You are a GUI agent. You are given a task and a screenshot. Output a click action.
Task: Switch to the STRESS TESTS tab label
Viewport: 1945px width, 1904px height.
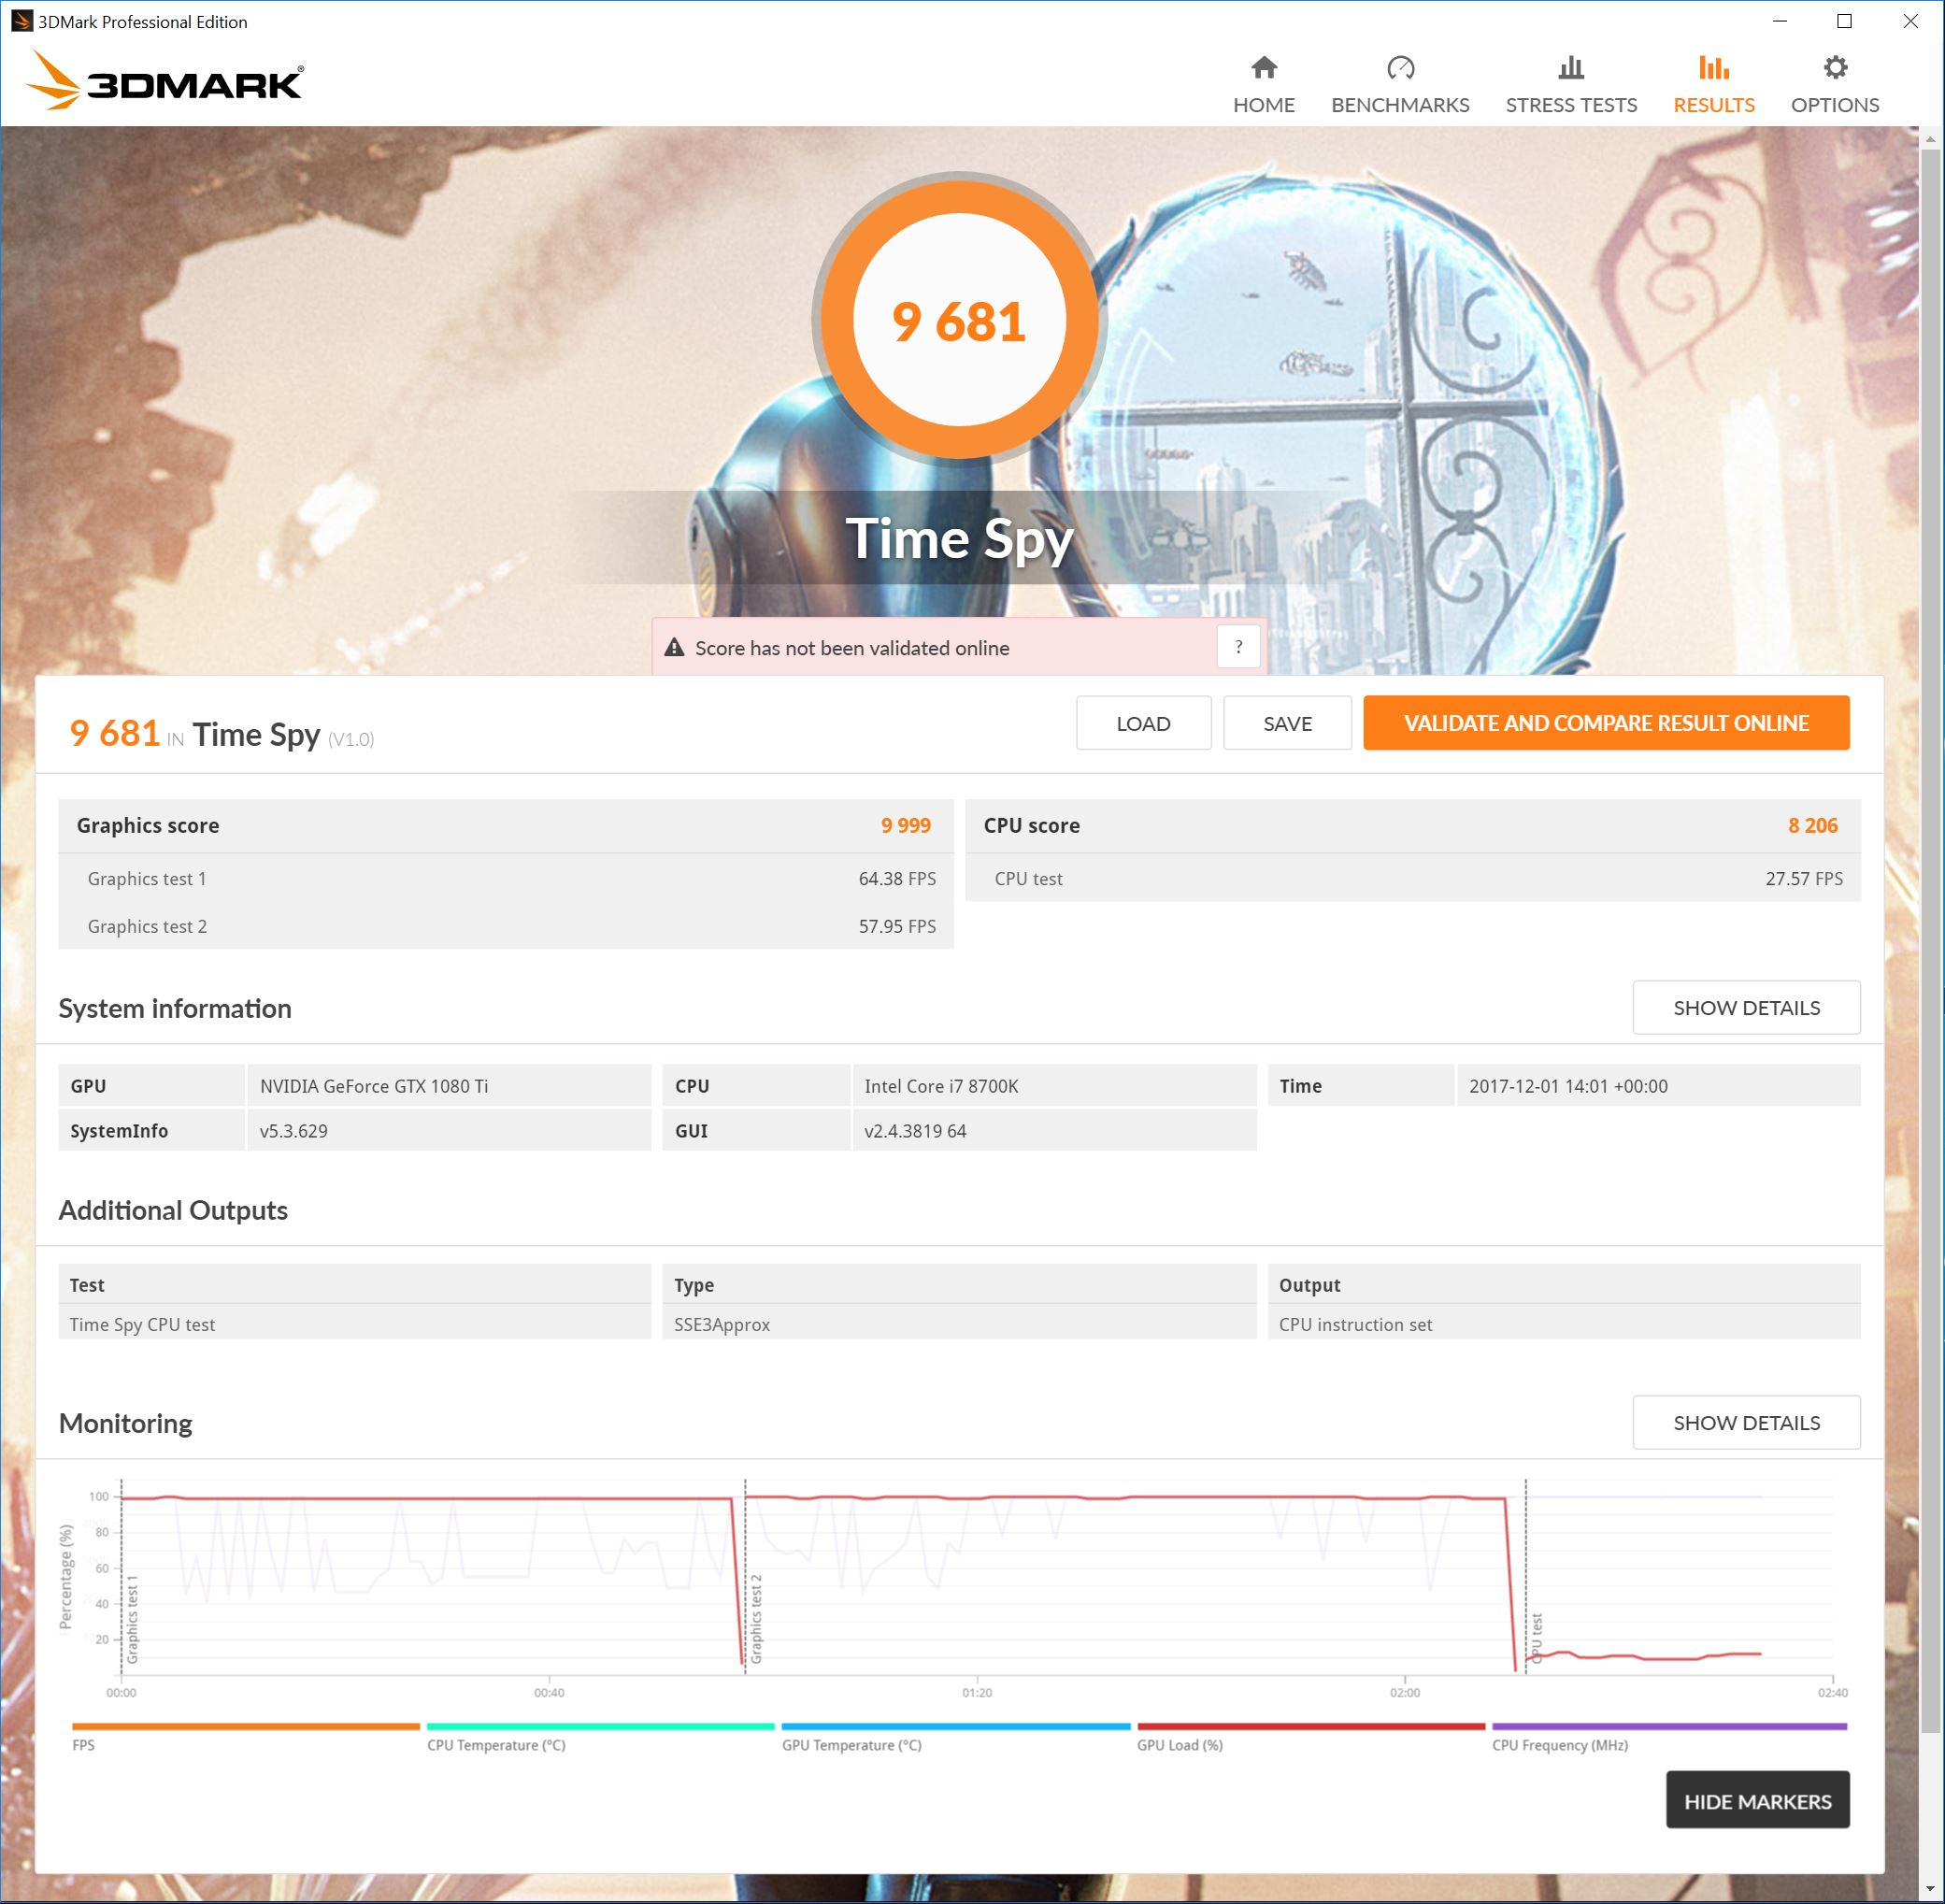coord(1571,105)
